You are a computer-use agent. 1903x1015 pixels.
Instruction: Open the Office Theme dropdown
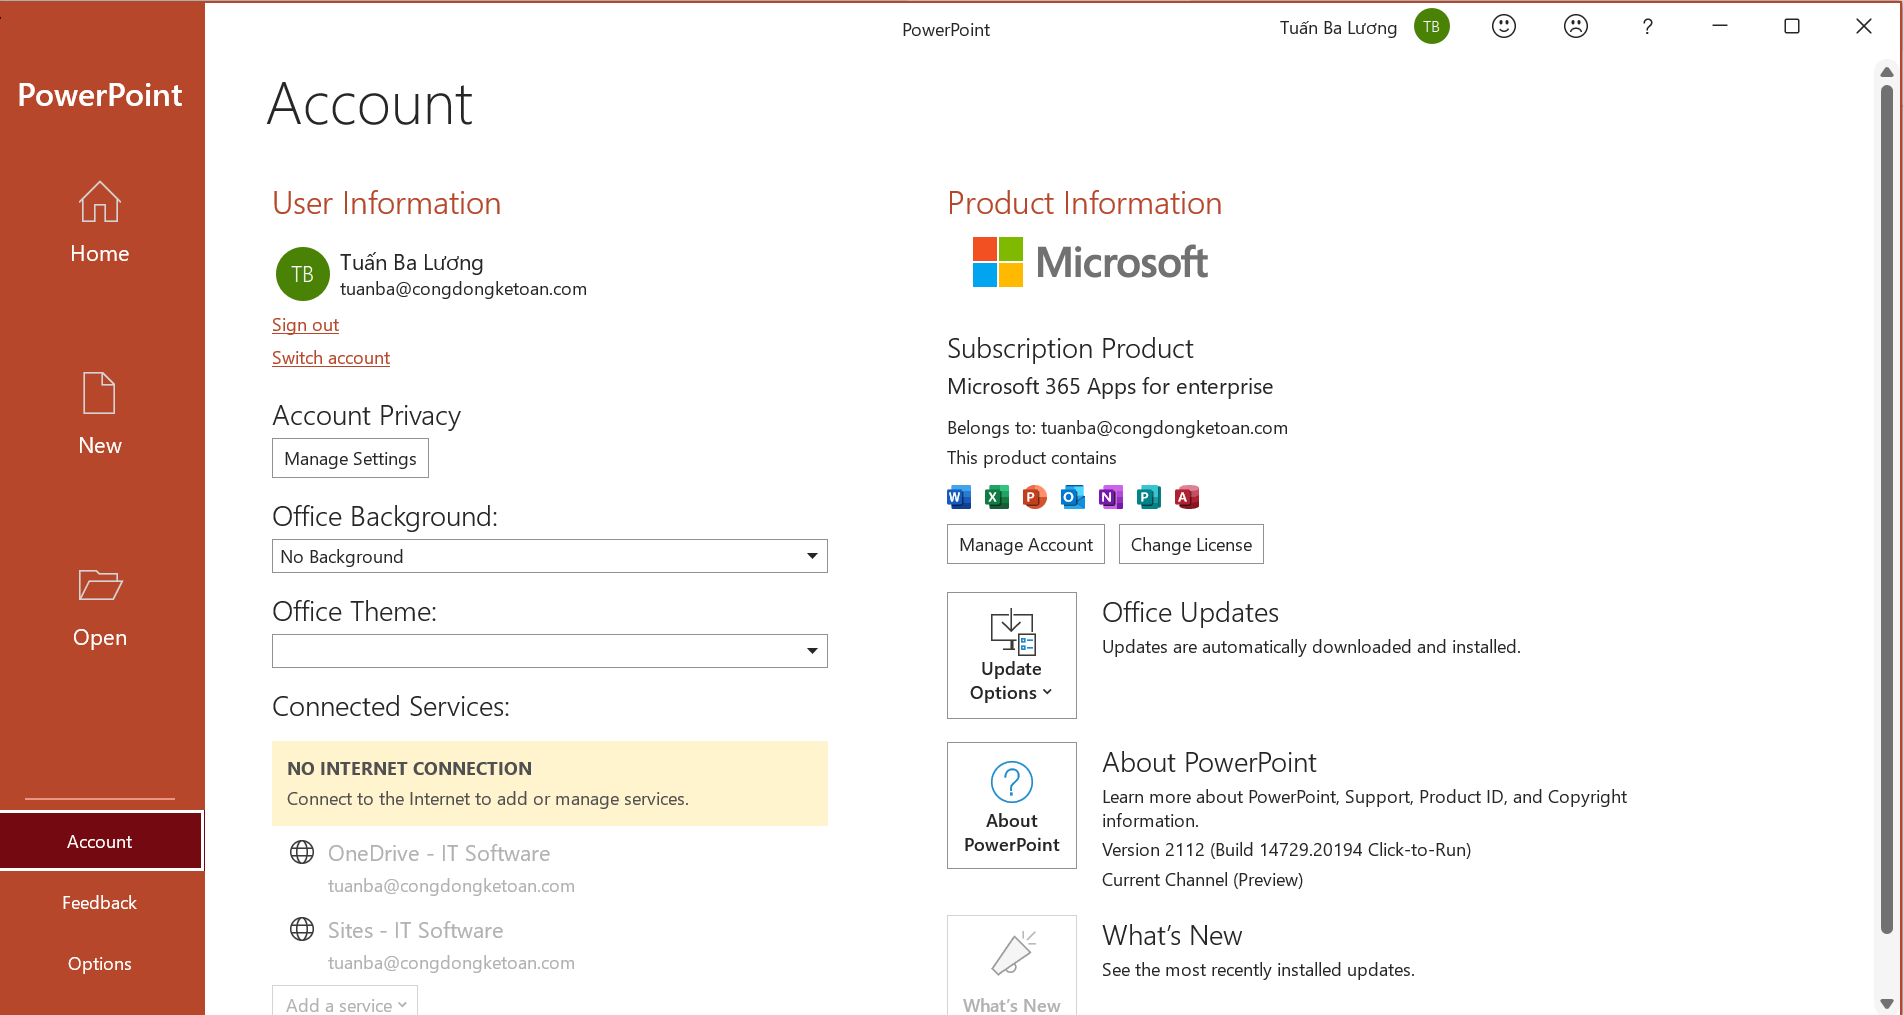pos(550,651)
